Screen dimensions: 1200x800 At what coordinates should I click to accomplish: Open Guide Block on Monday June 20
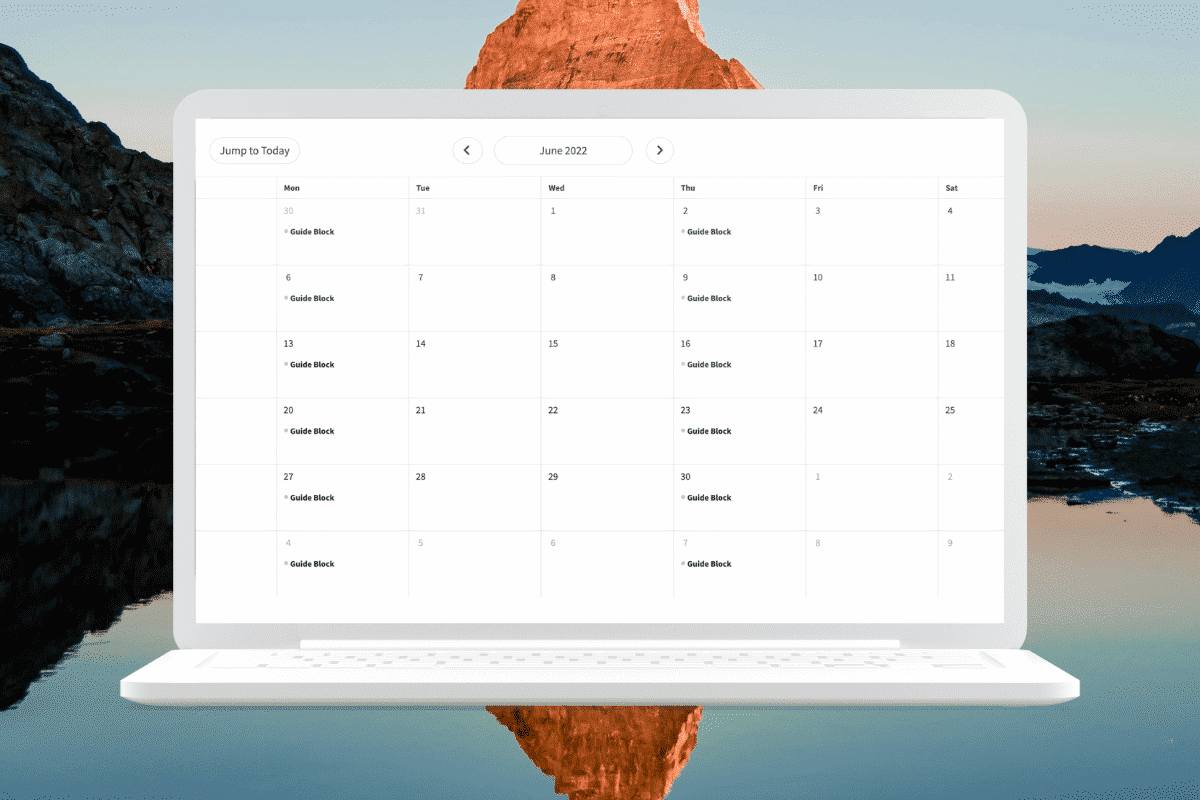(310, 431)
